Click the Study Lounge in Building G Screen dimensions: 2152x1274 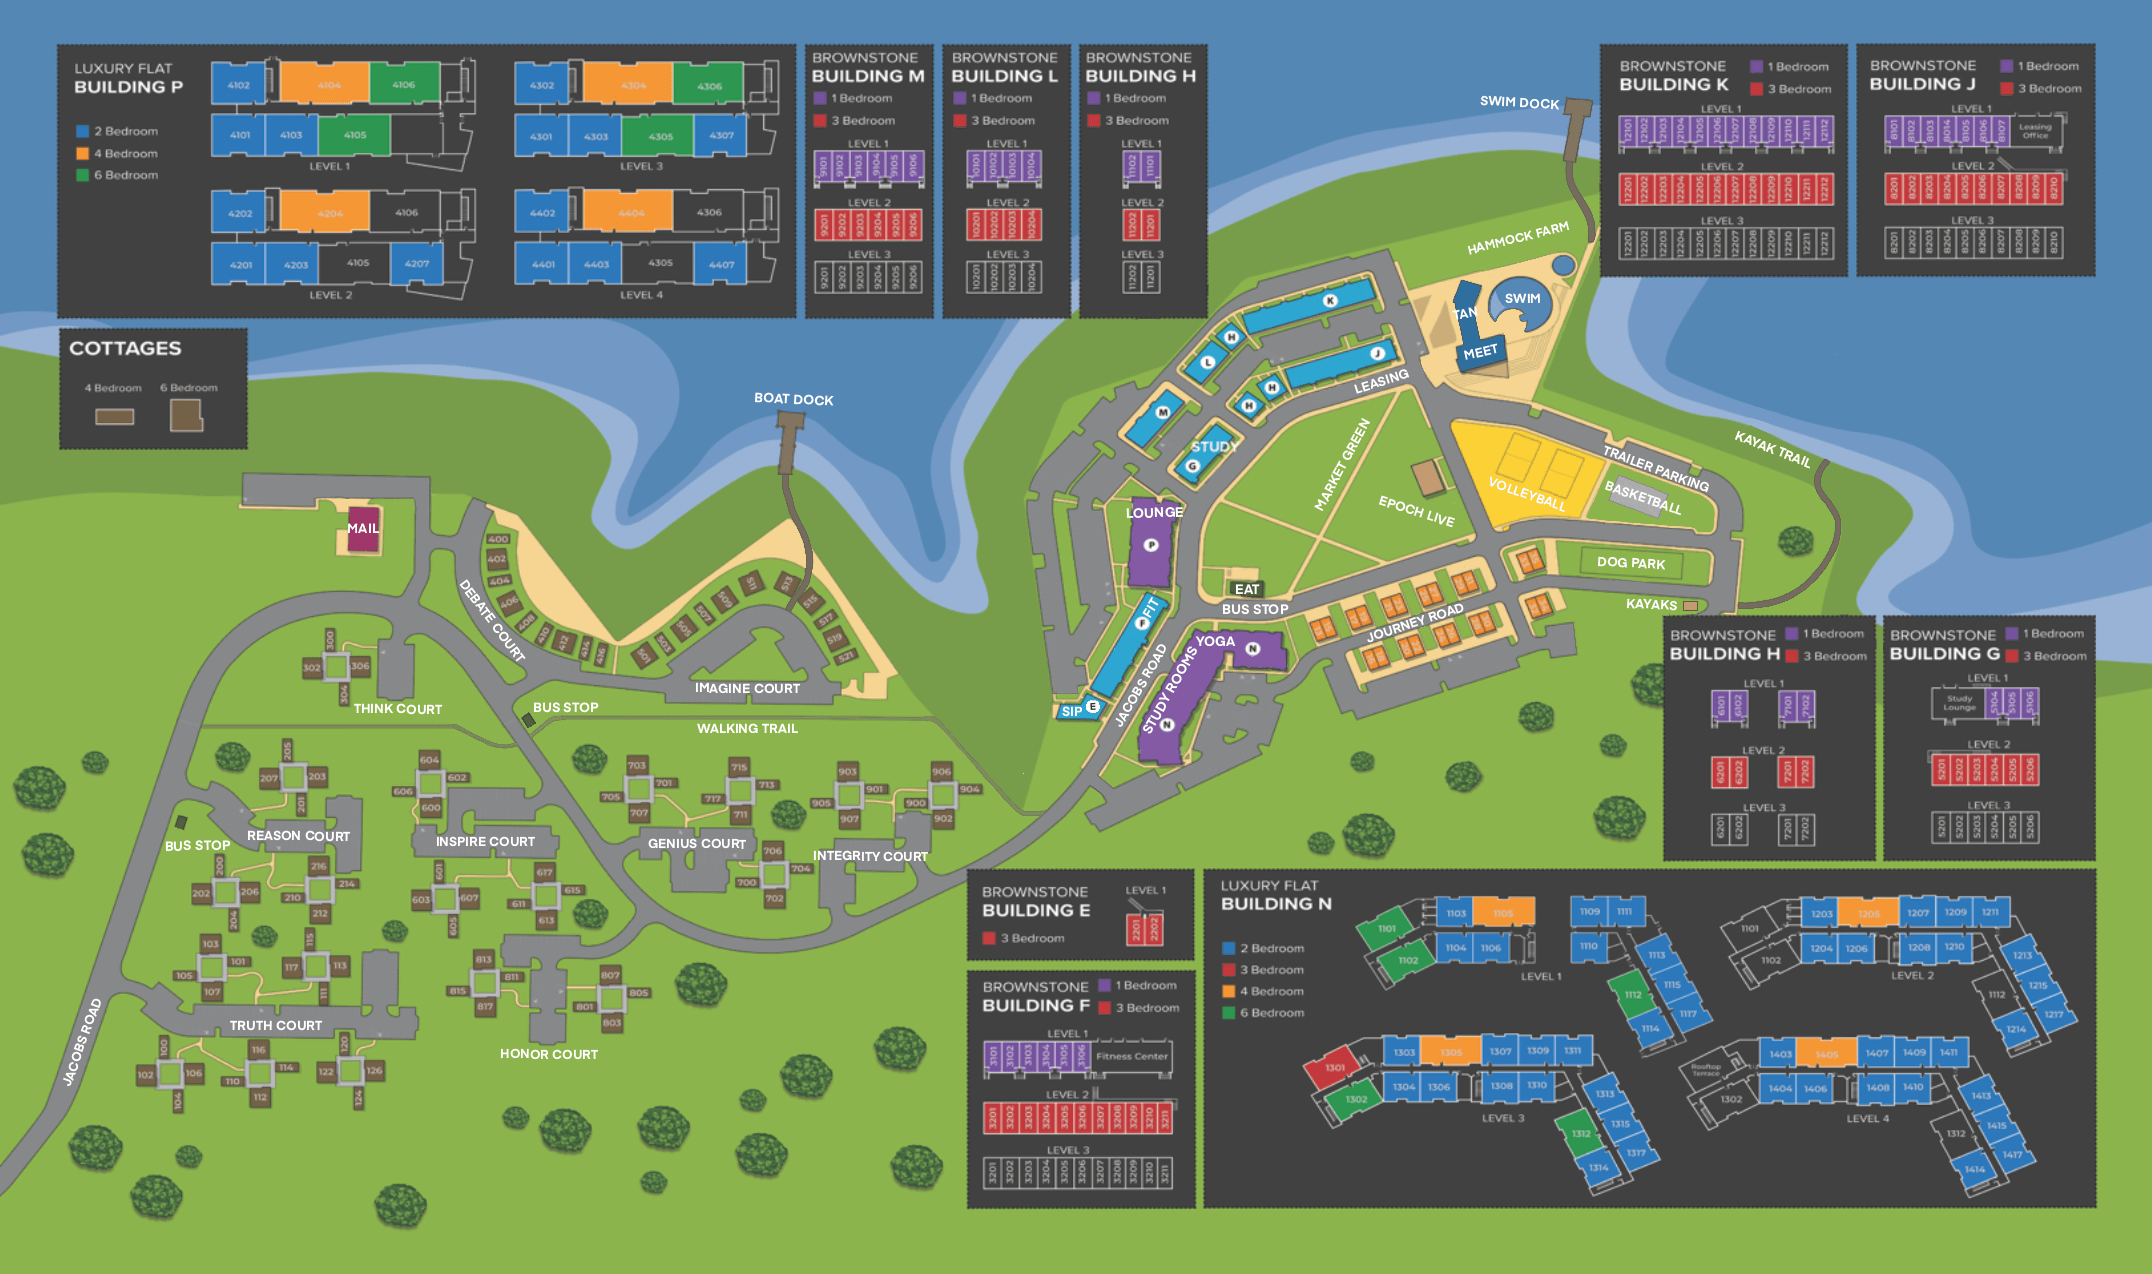click(1959, 703)
